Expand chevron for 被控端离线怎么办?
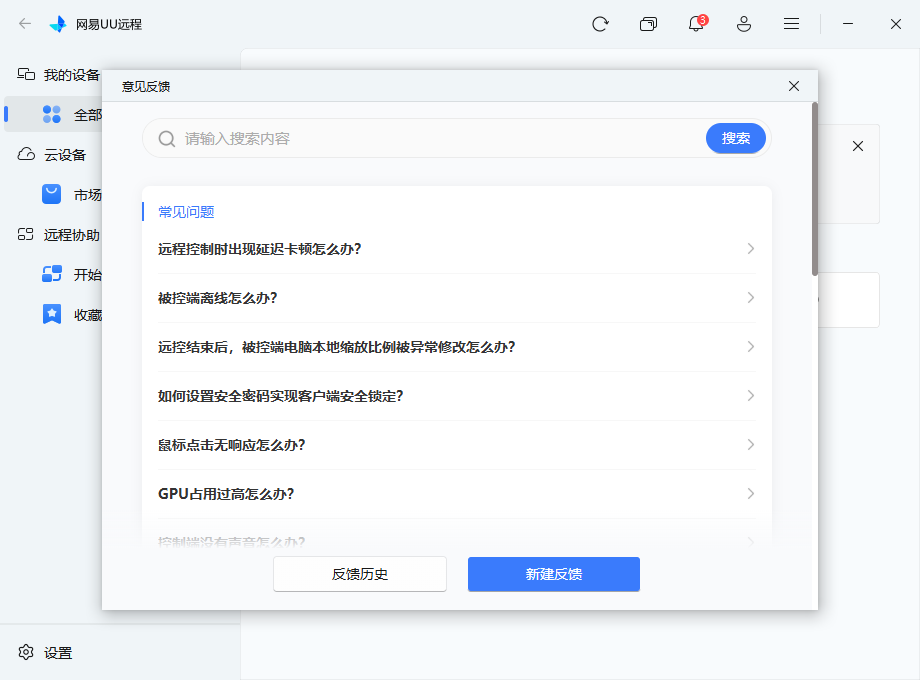The image size is (920, 680). click(x=750, y=297)
